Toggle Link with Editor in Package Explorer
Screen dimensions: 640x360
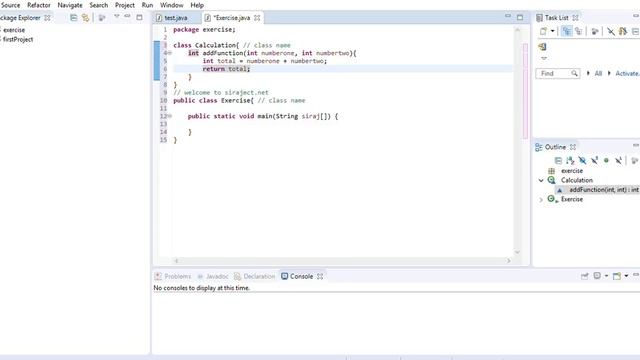[x=85, y=18]
